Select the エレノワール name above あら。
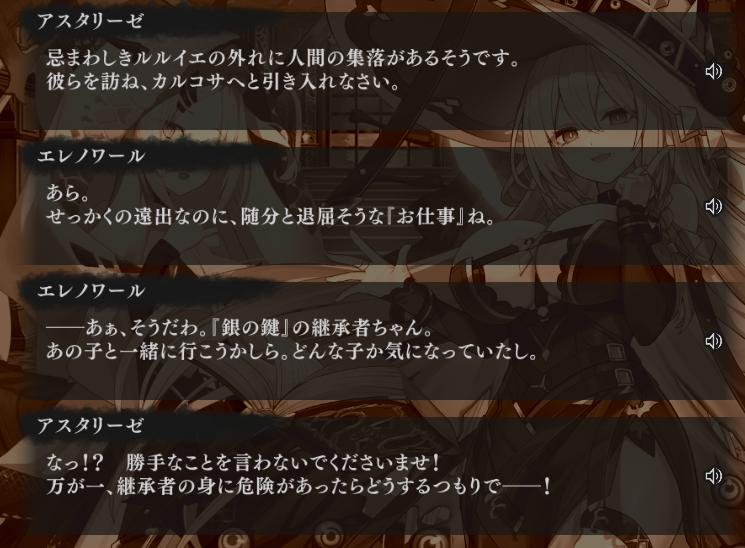 click(90, 156)
